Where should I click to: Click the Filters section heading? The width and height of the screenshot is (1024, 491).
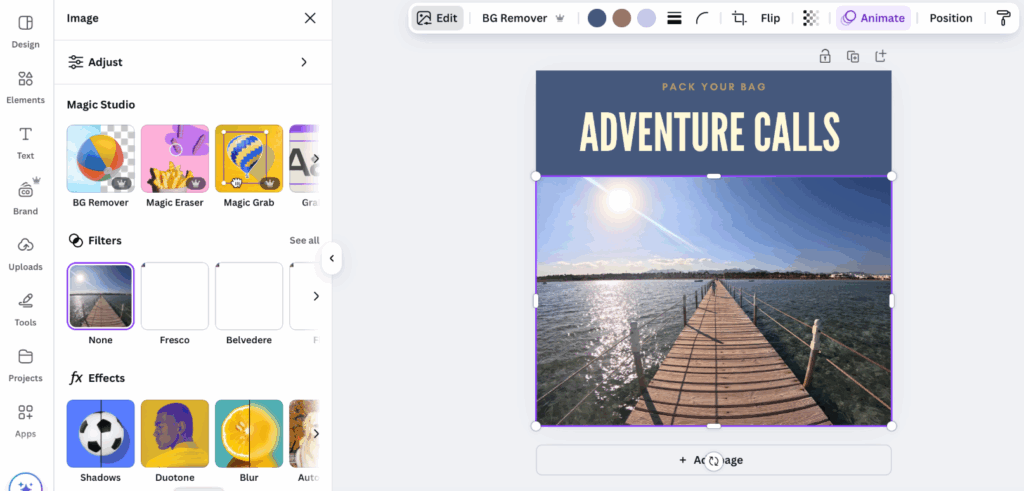coord(95,240)
